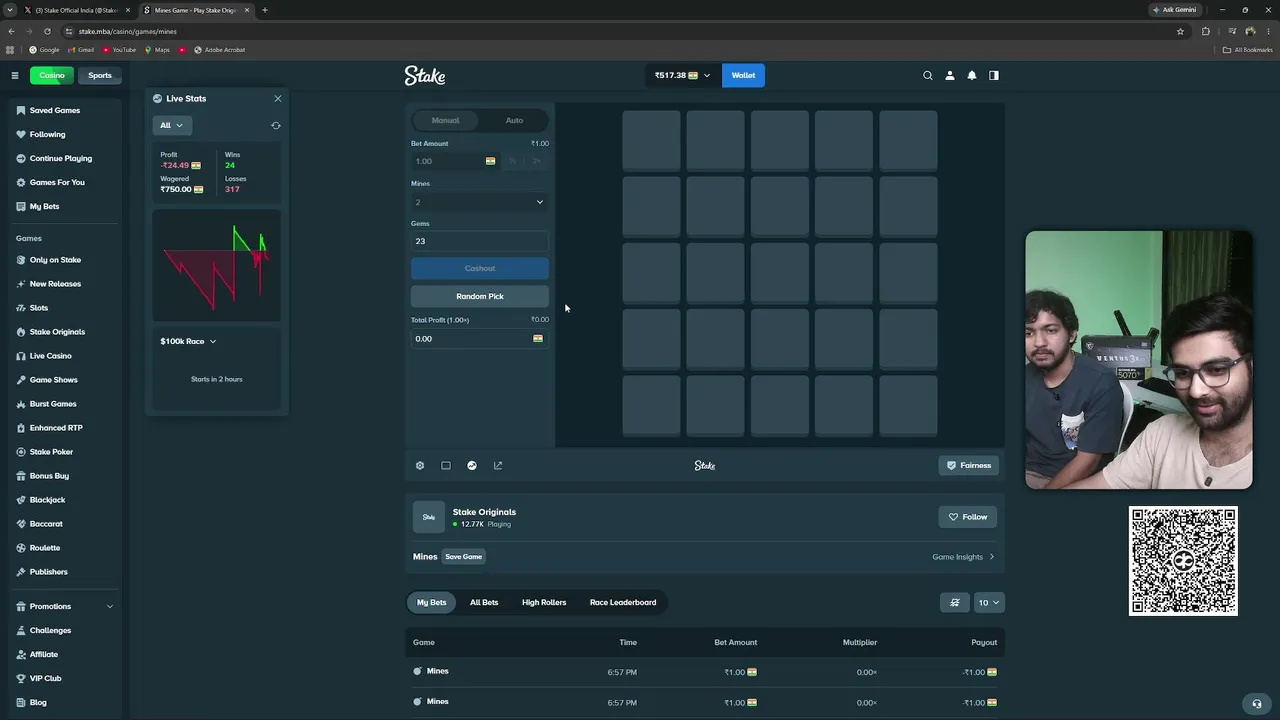Change the rows-per-page dropdown showing 10
This screenshot has height=720, width=1280.
click(989, 602)
